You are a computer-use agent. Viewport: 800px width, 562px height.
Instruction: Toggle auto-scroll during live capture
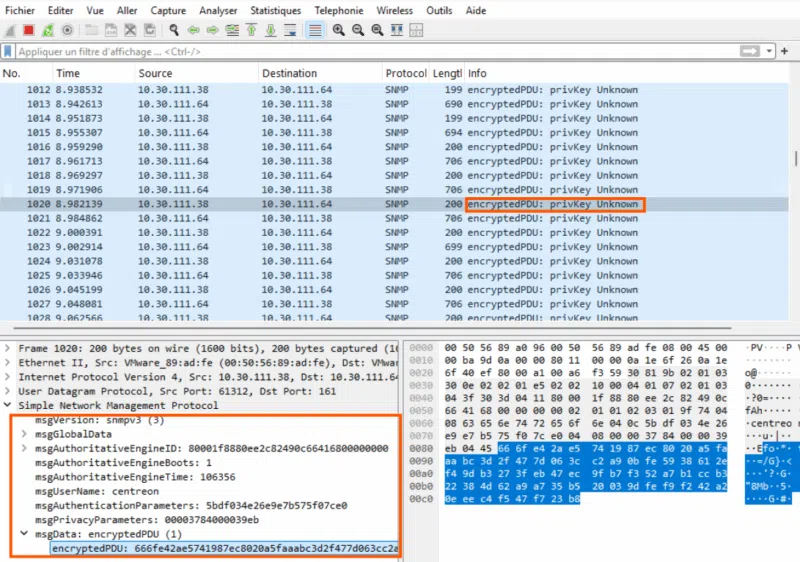(289, 30)
